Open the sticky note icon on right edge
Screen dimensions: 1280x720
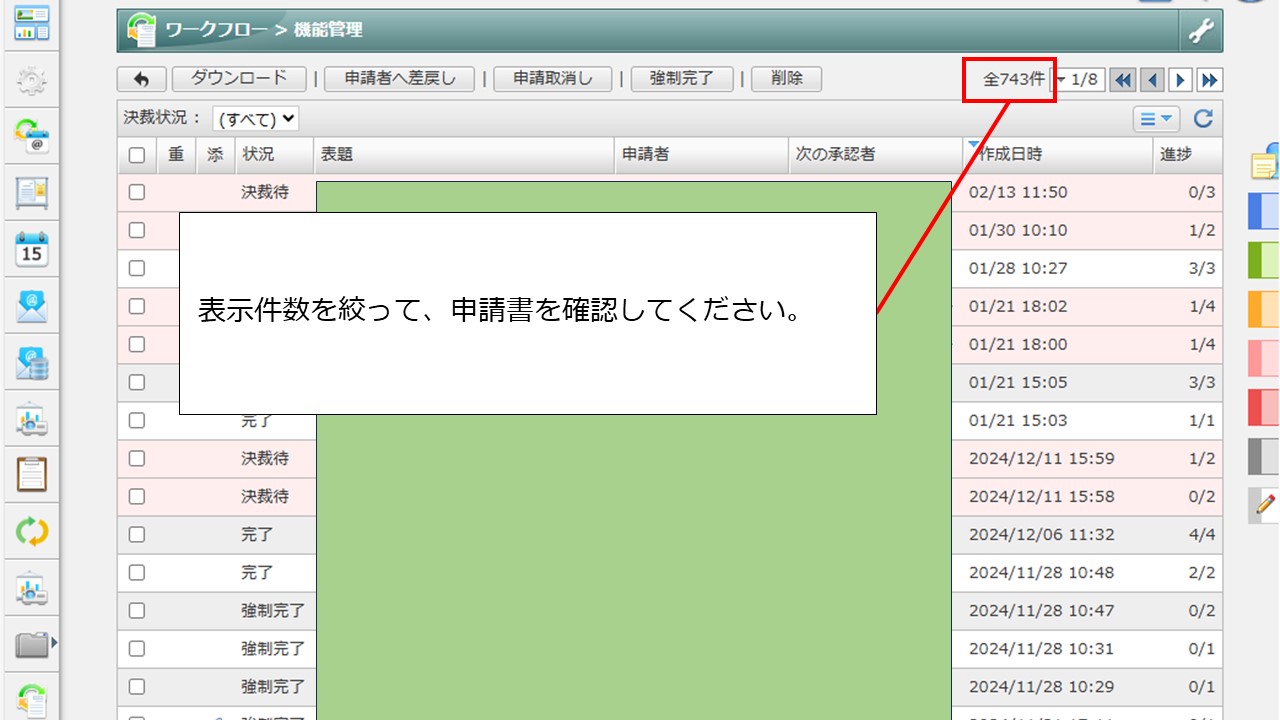click(x=1265, y=163)
